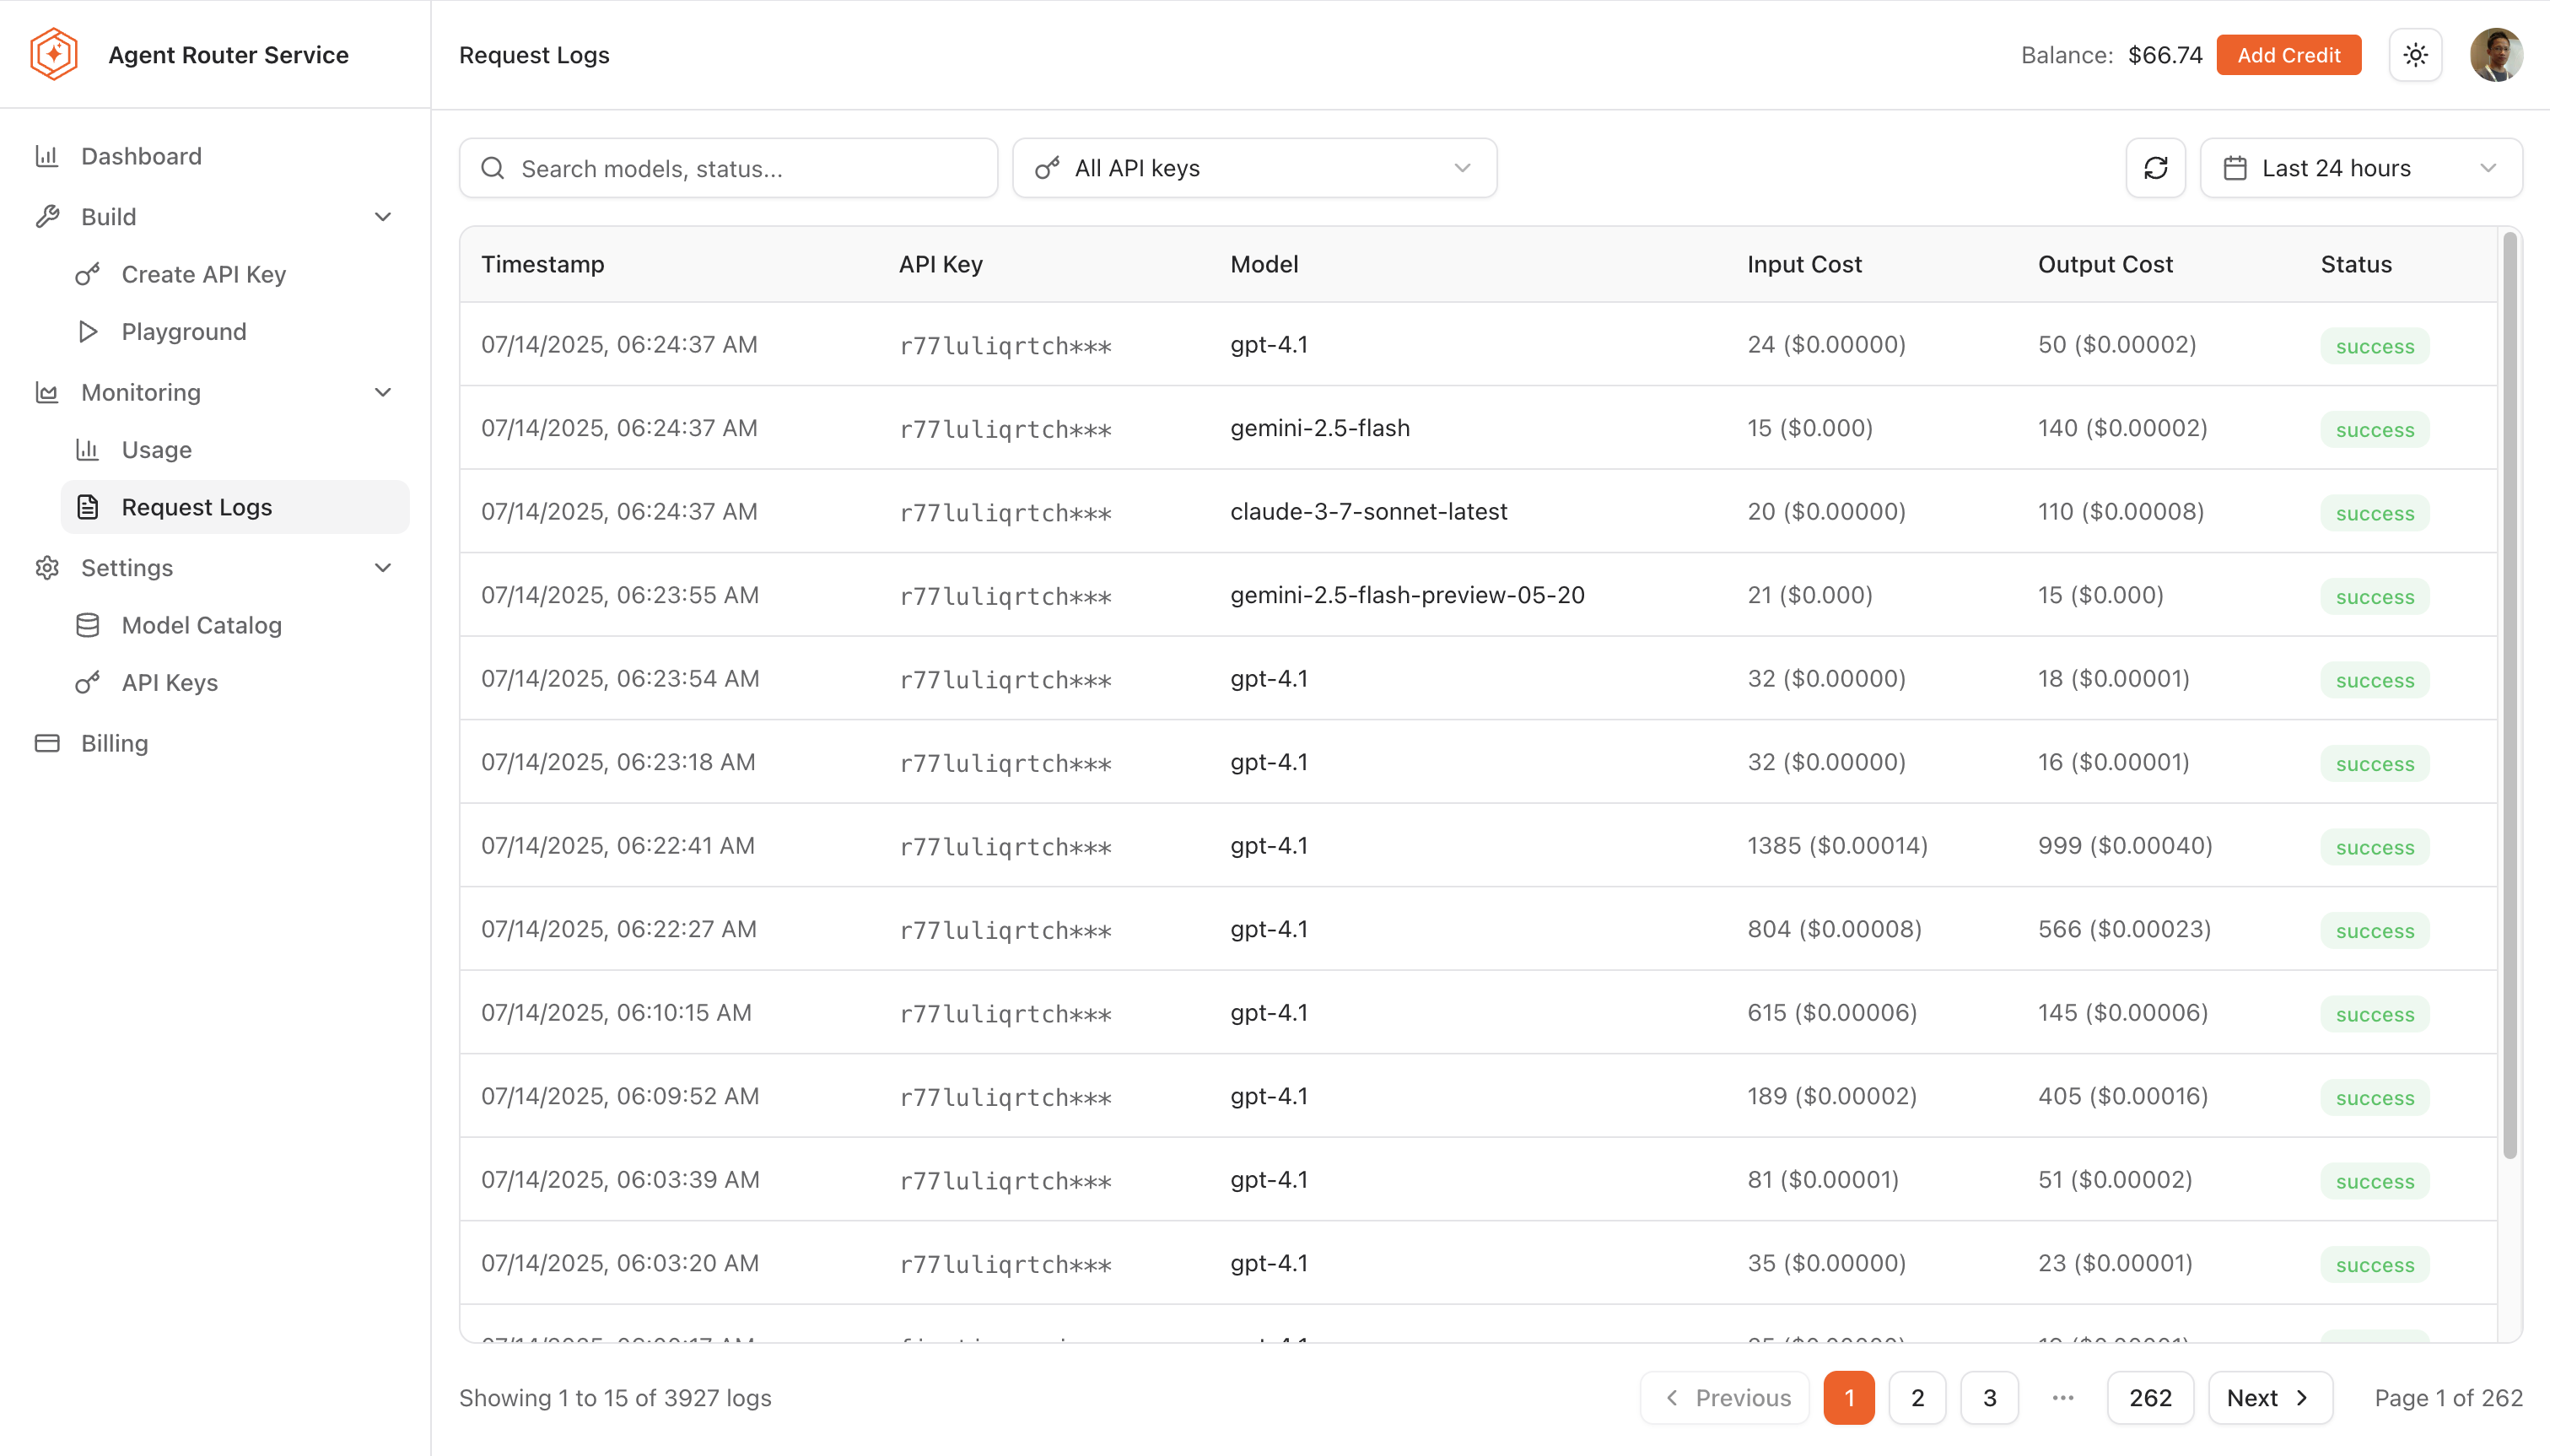Toggle light theme using the sun icon
The image size is (2550, 1456).
click(x=2415, y=54)
